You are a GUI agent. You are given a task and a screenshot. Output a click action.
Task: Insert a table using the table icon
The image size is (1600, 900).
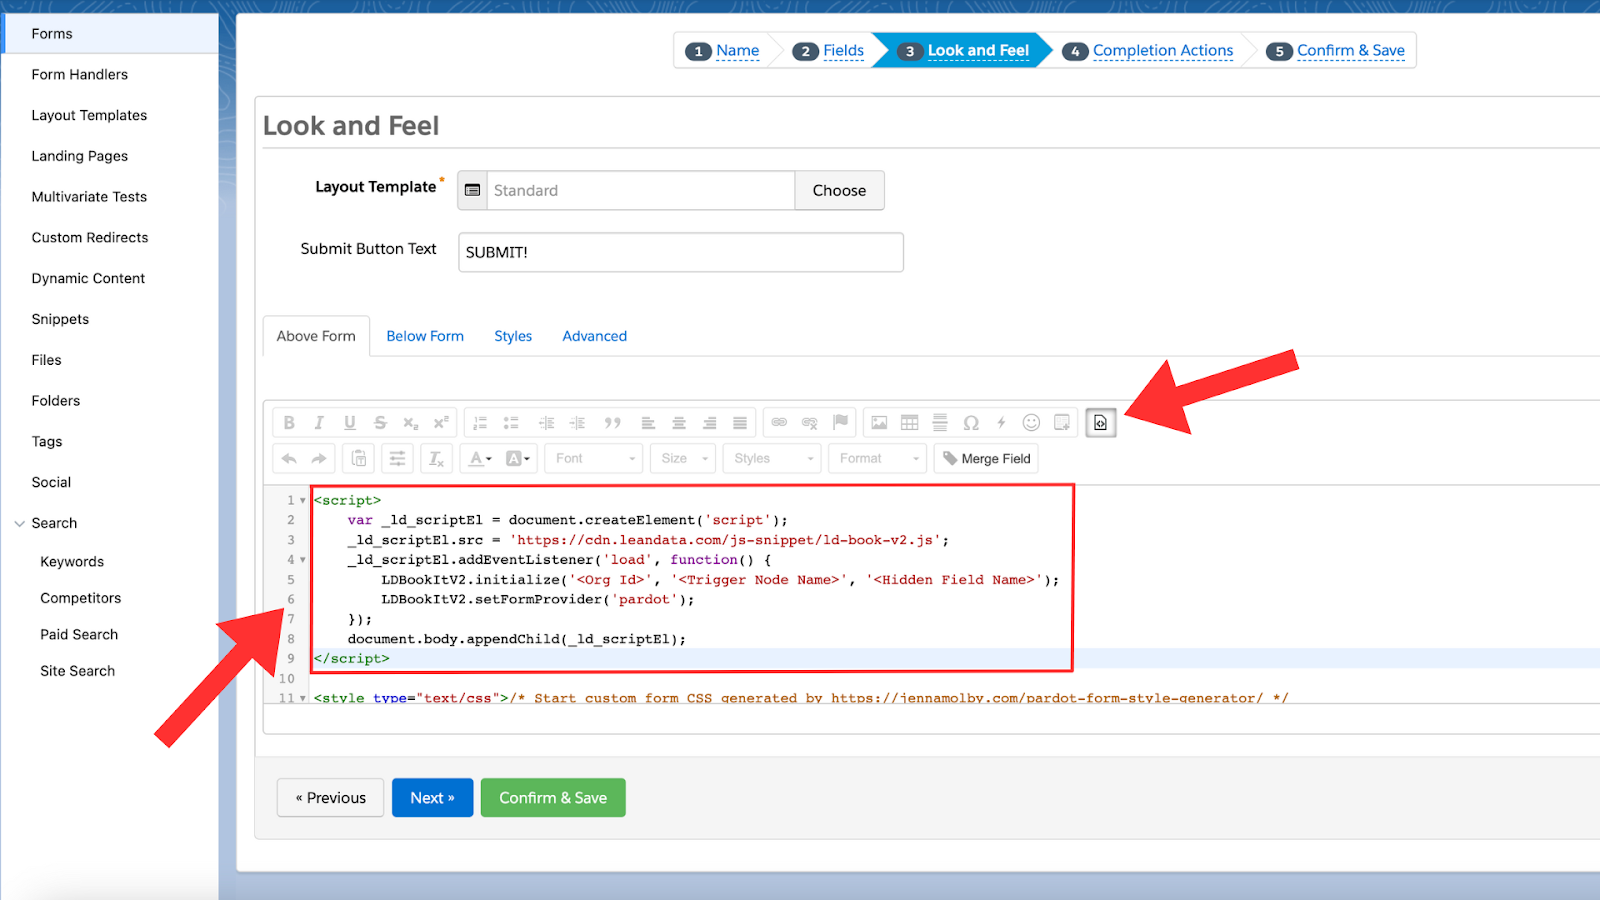(x=909, y=423)
